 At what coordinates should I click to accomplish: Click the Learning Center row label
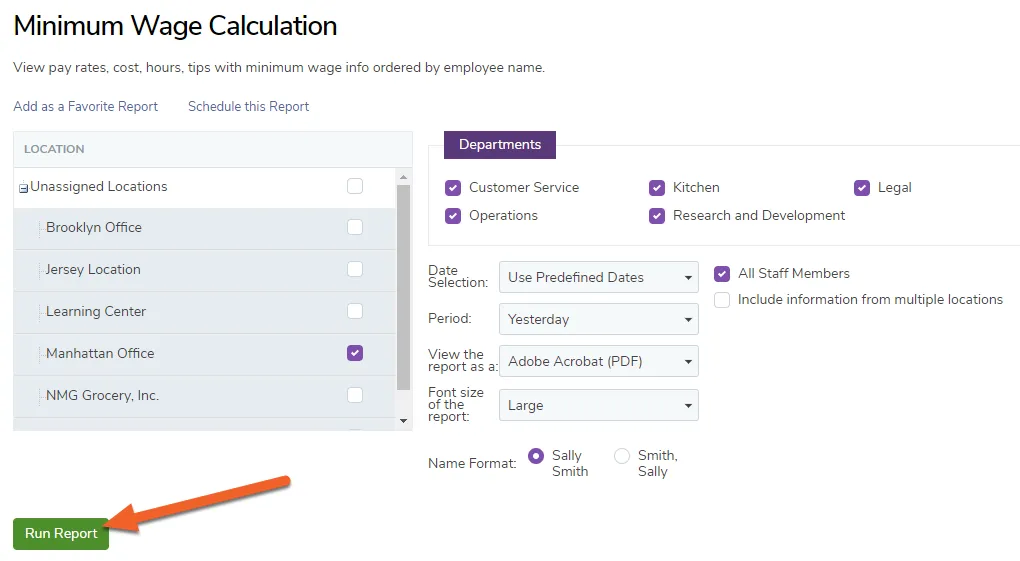coord(96,311)
